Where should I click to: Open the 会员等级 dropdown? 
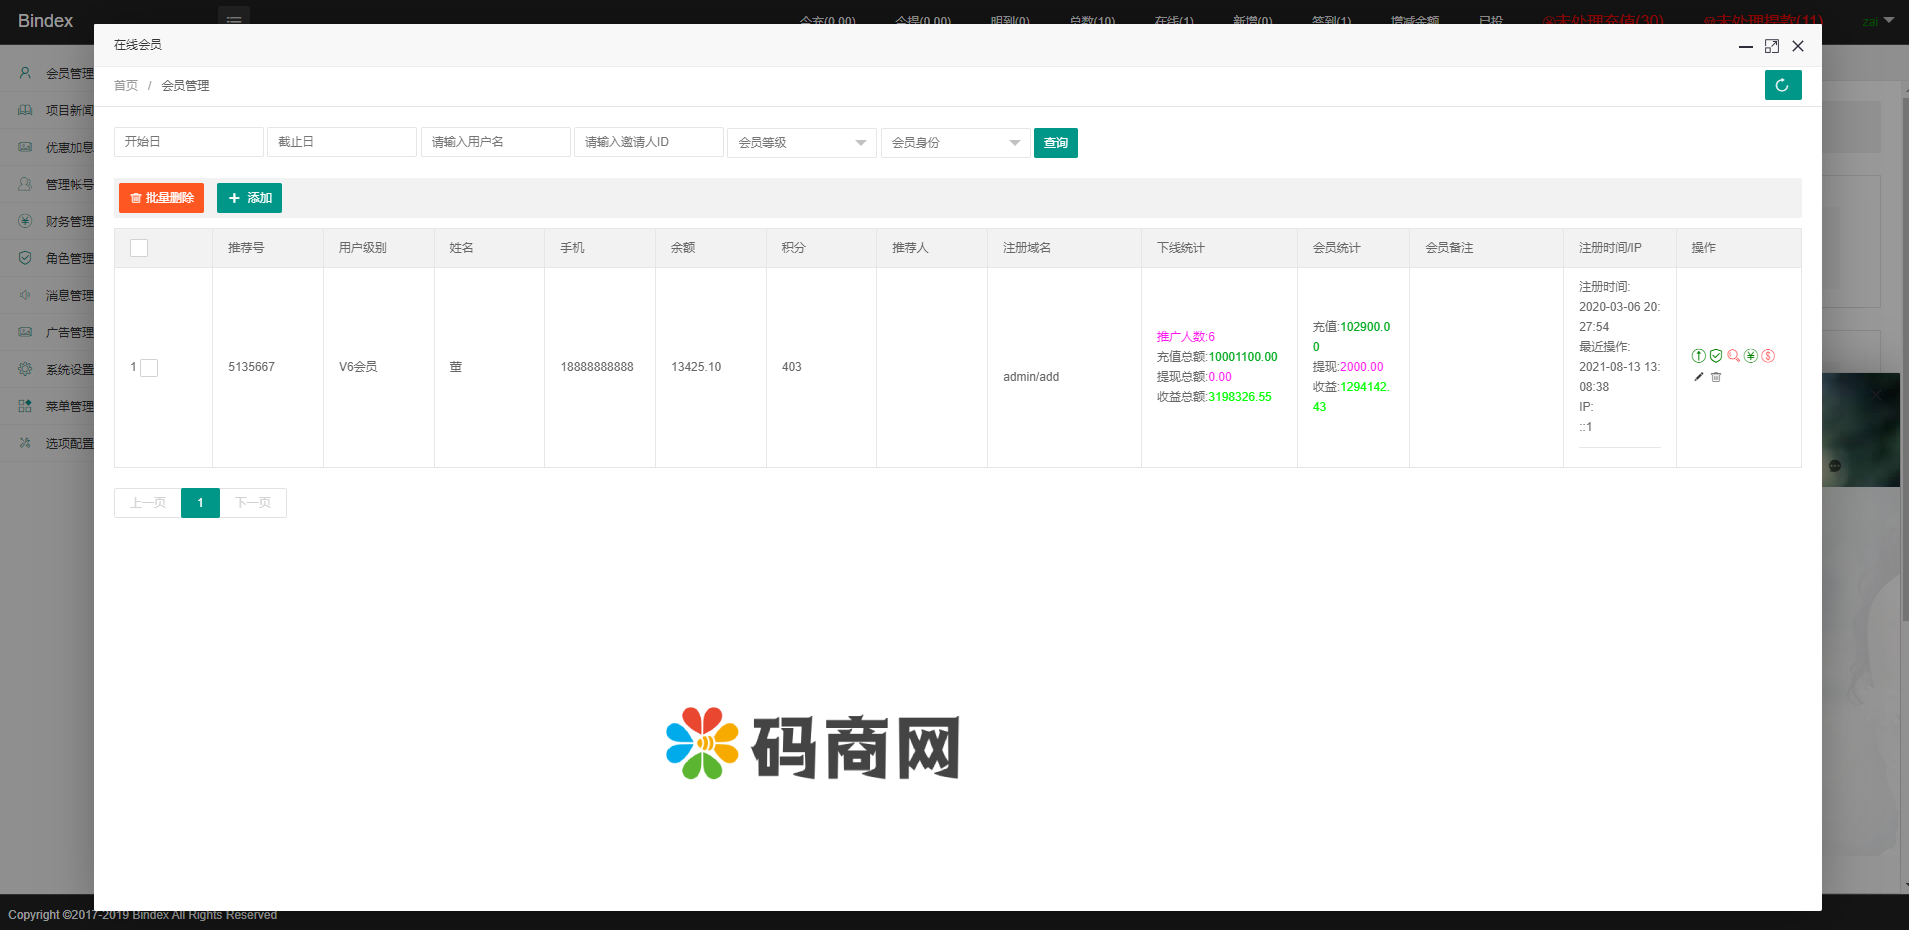point(801,143)
